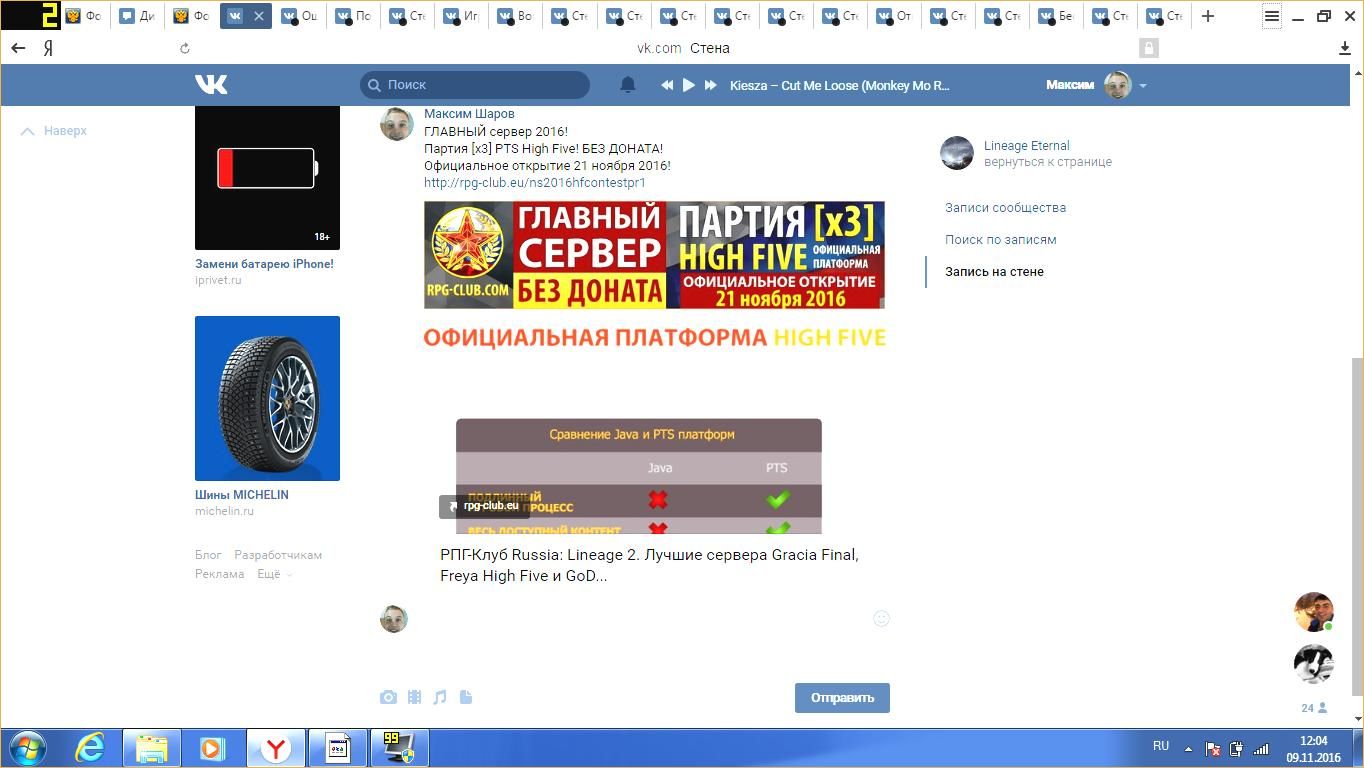Click RU language indicator in tray
Screen dimensions: 1364x768
tap(1161, 746)
